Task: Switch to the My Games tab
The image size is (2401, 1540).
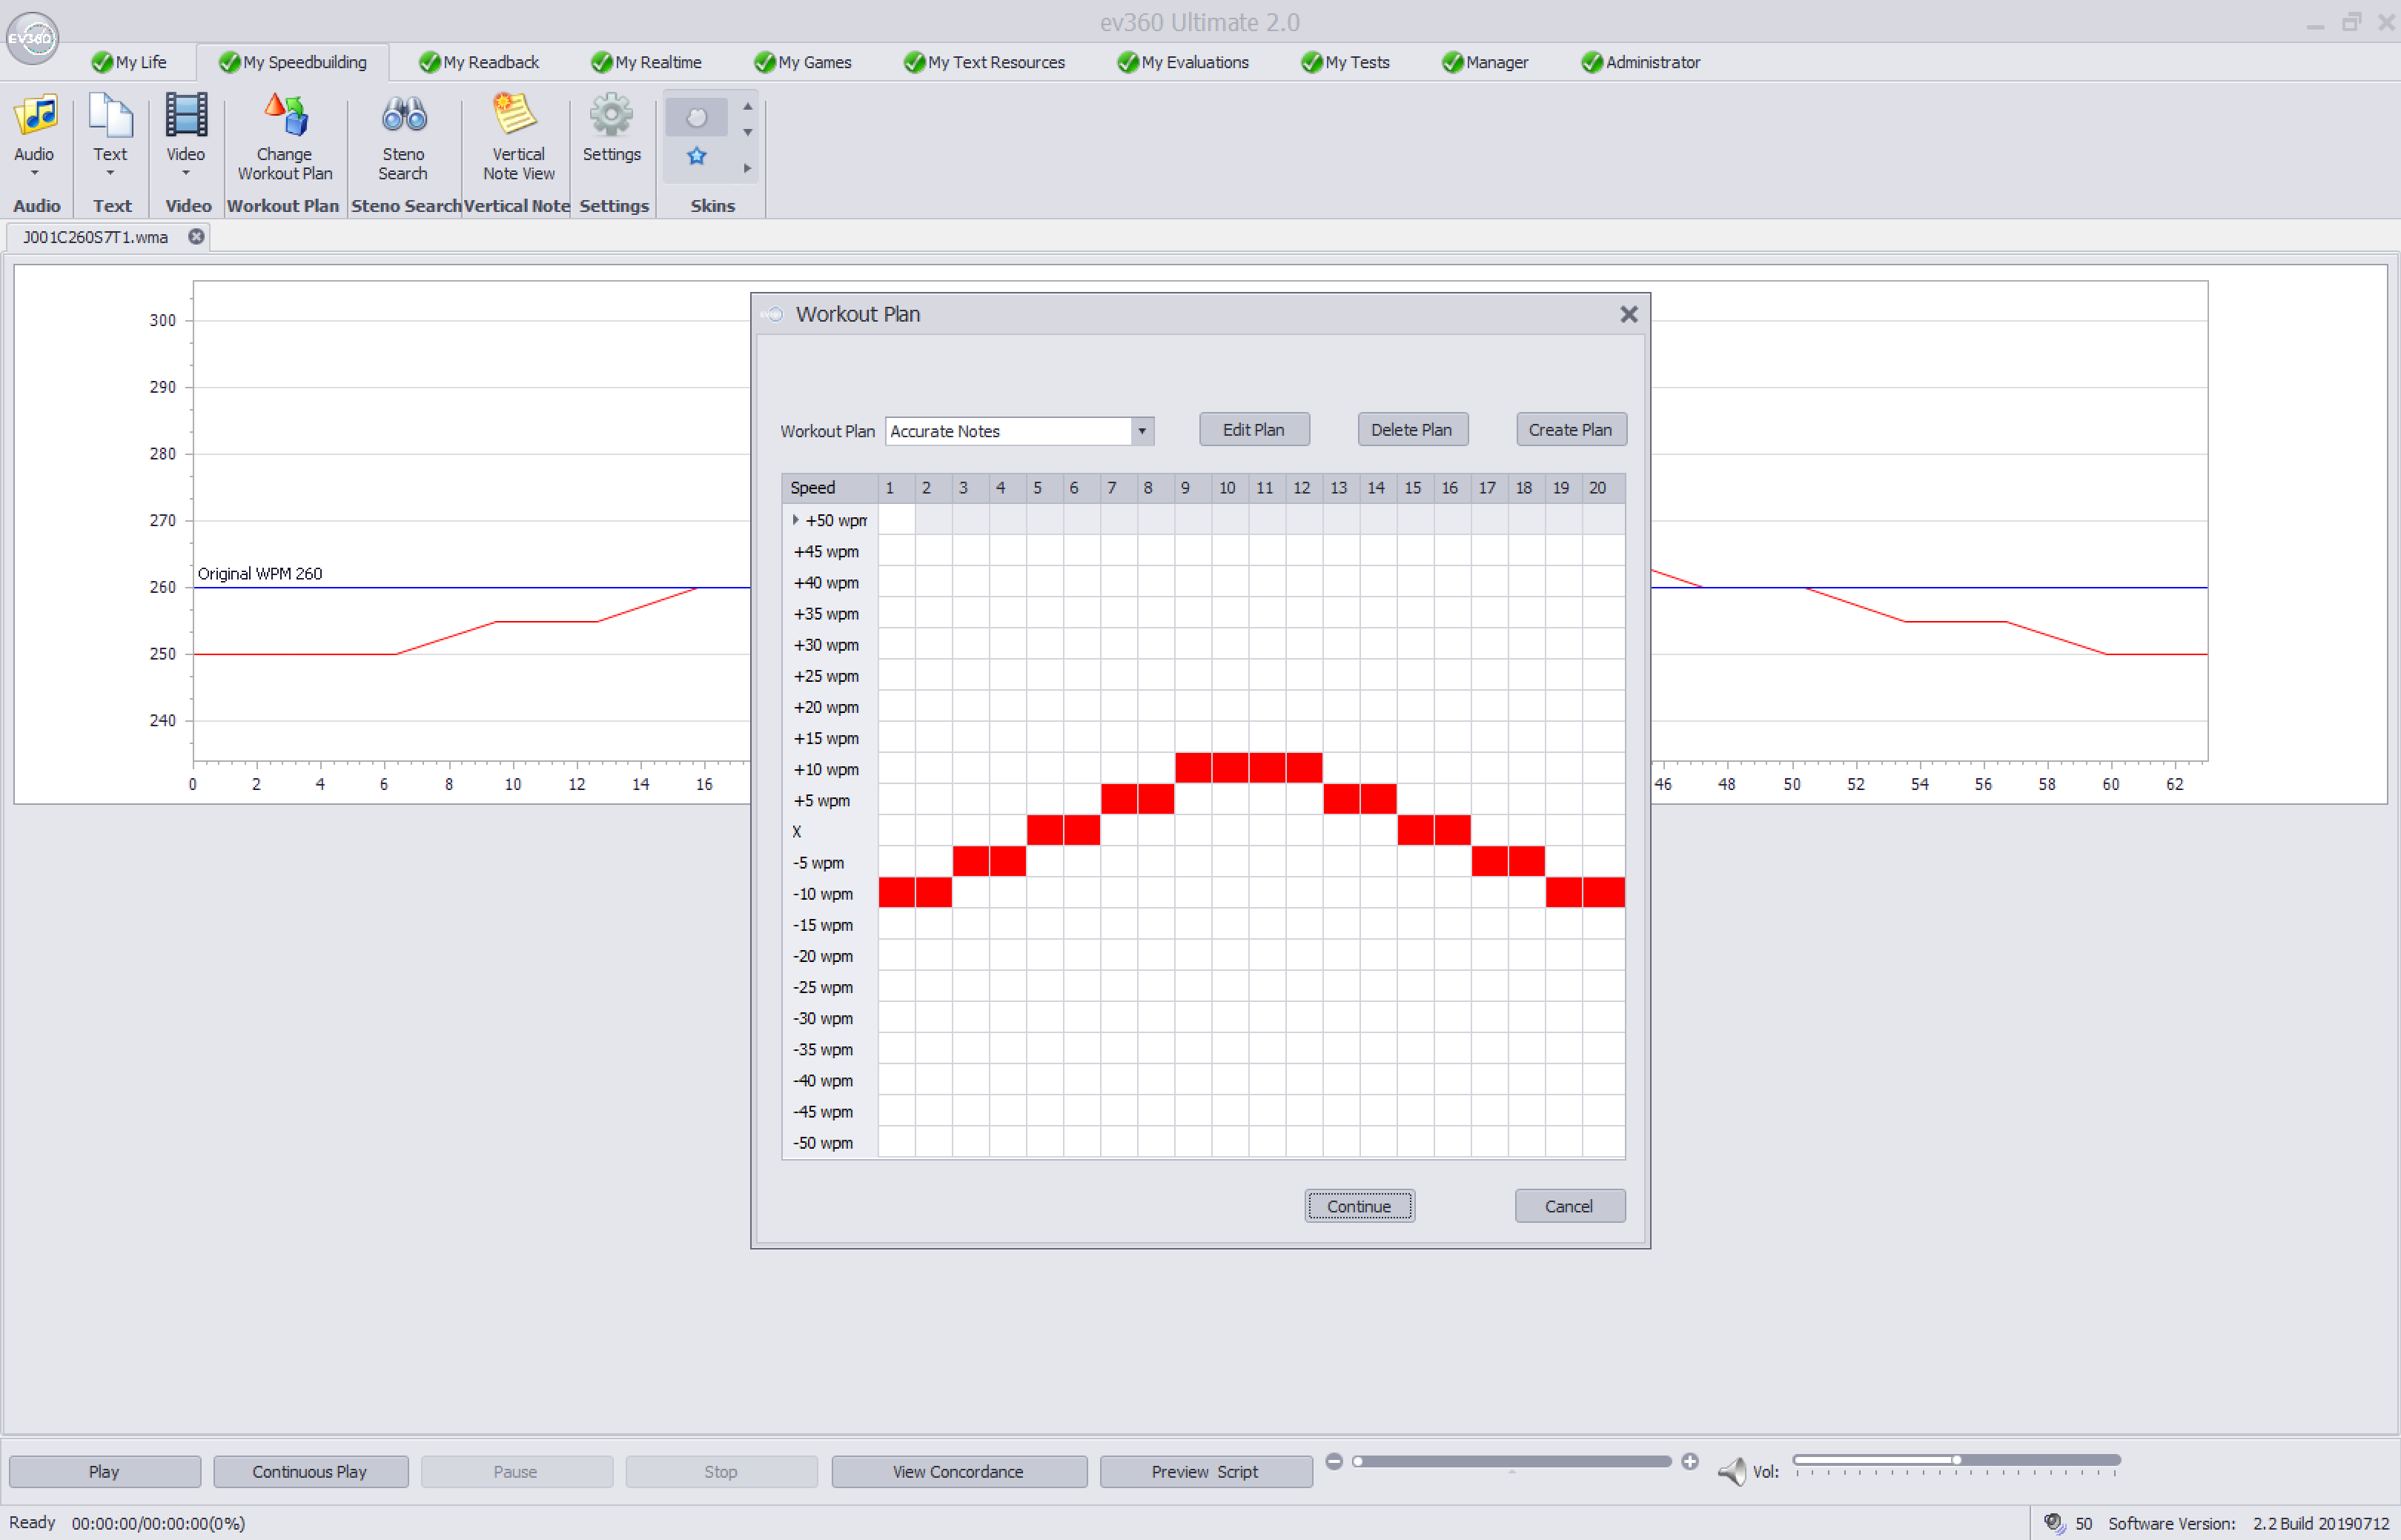Action: [x=804, y=62]
